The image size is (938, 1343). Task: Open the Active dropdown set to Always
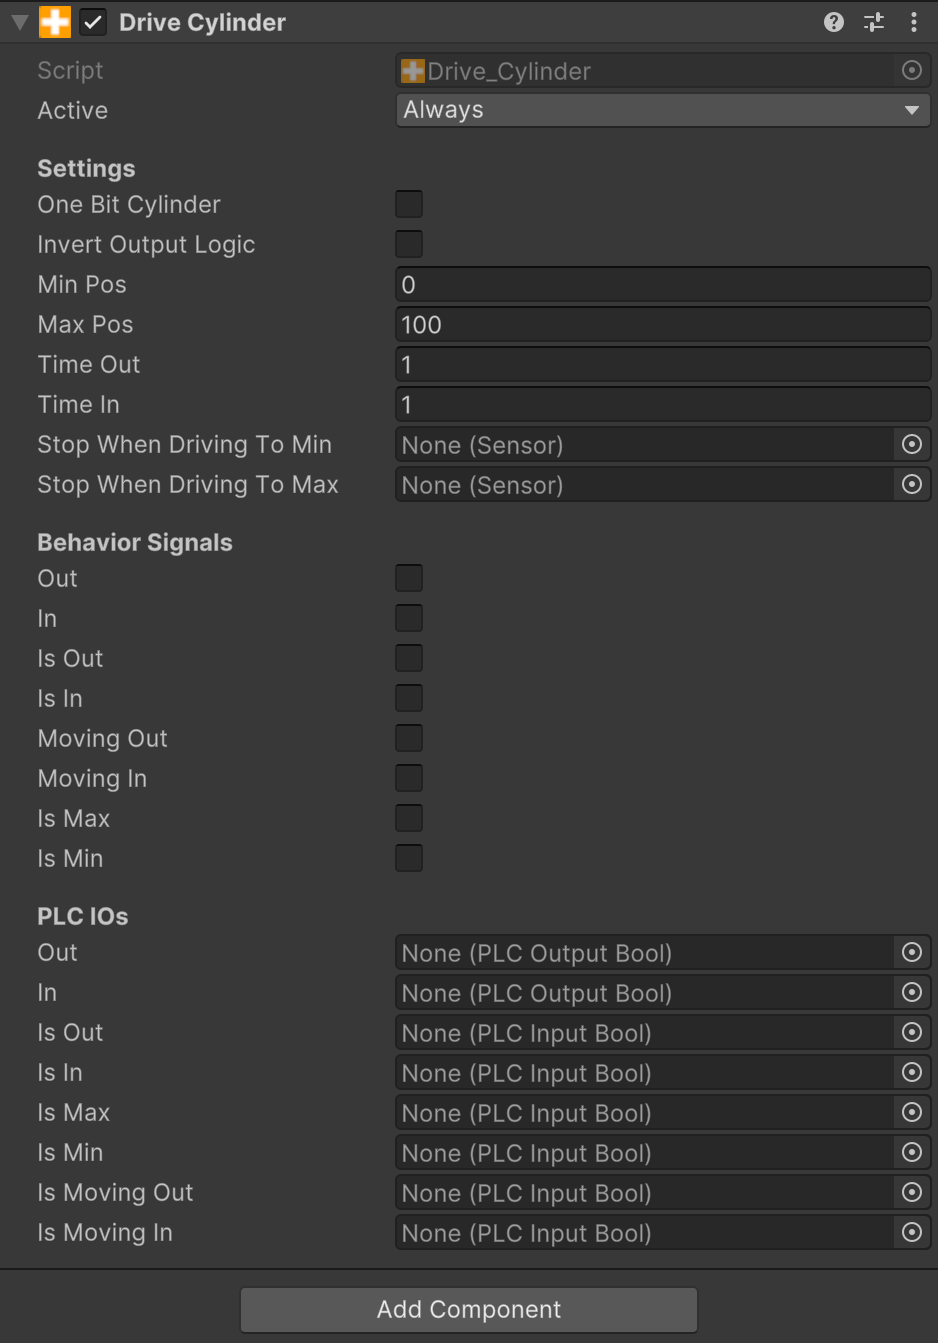click(662, 110)
